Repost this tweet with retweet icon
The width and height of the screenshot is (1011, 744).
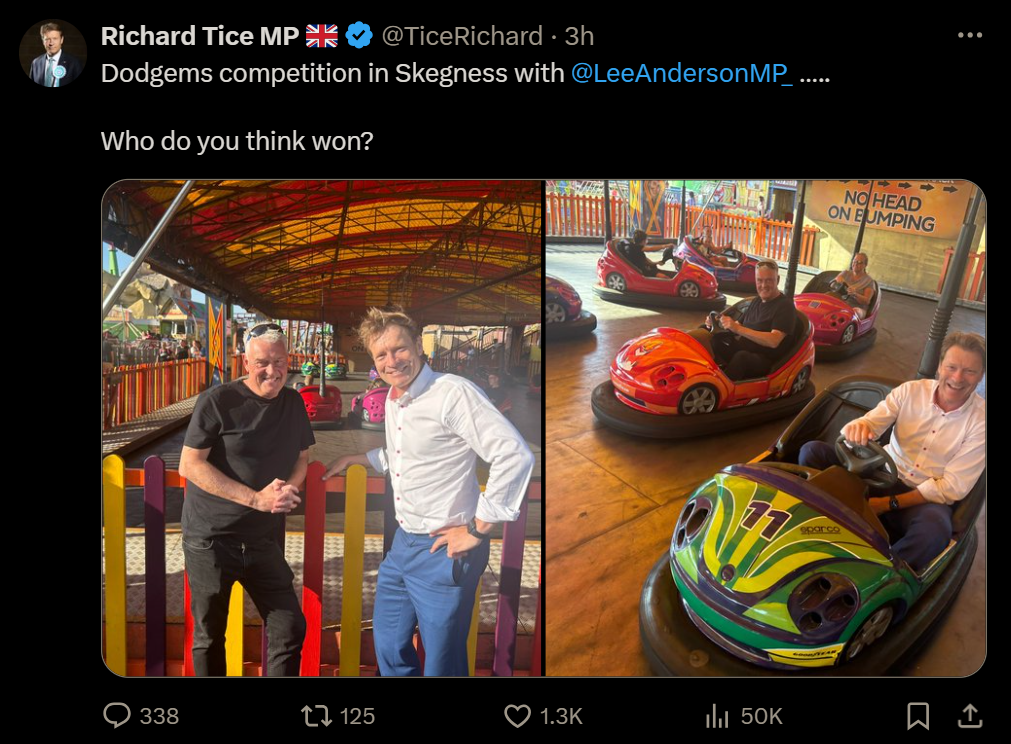pos(317,716)
